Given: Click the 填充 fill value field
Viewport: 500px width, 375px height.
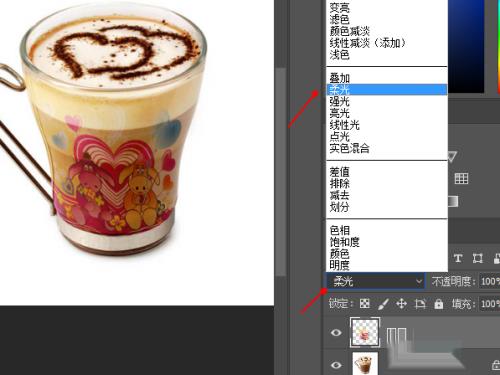Looking at the screenshot, I should tap(489, 304).
